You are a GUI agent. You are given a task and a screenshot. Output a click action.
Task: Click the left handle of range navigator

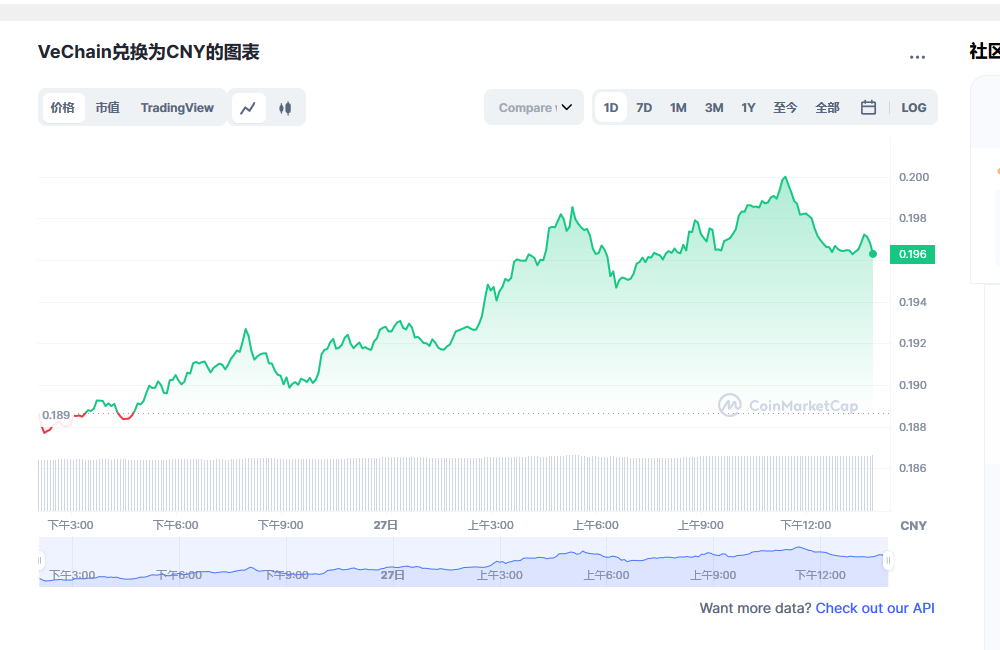coord(40,561)
